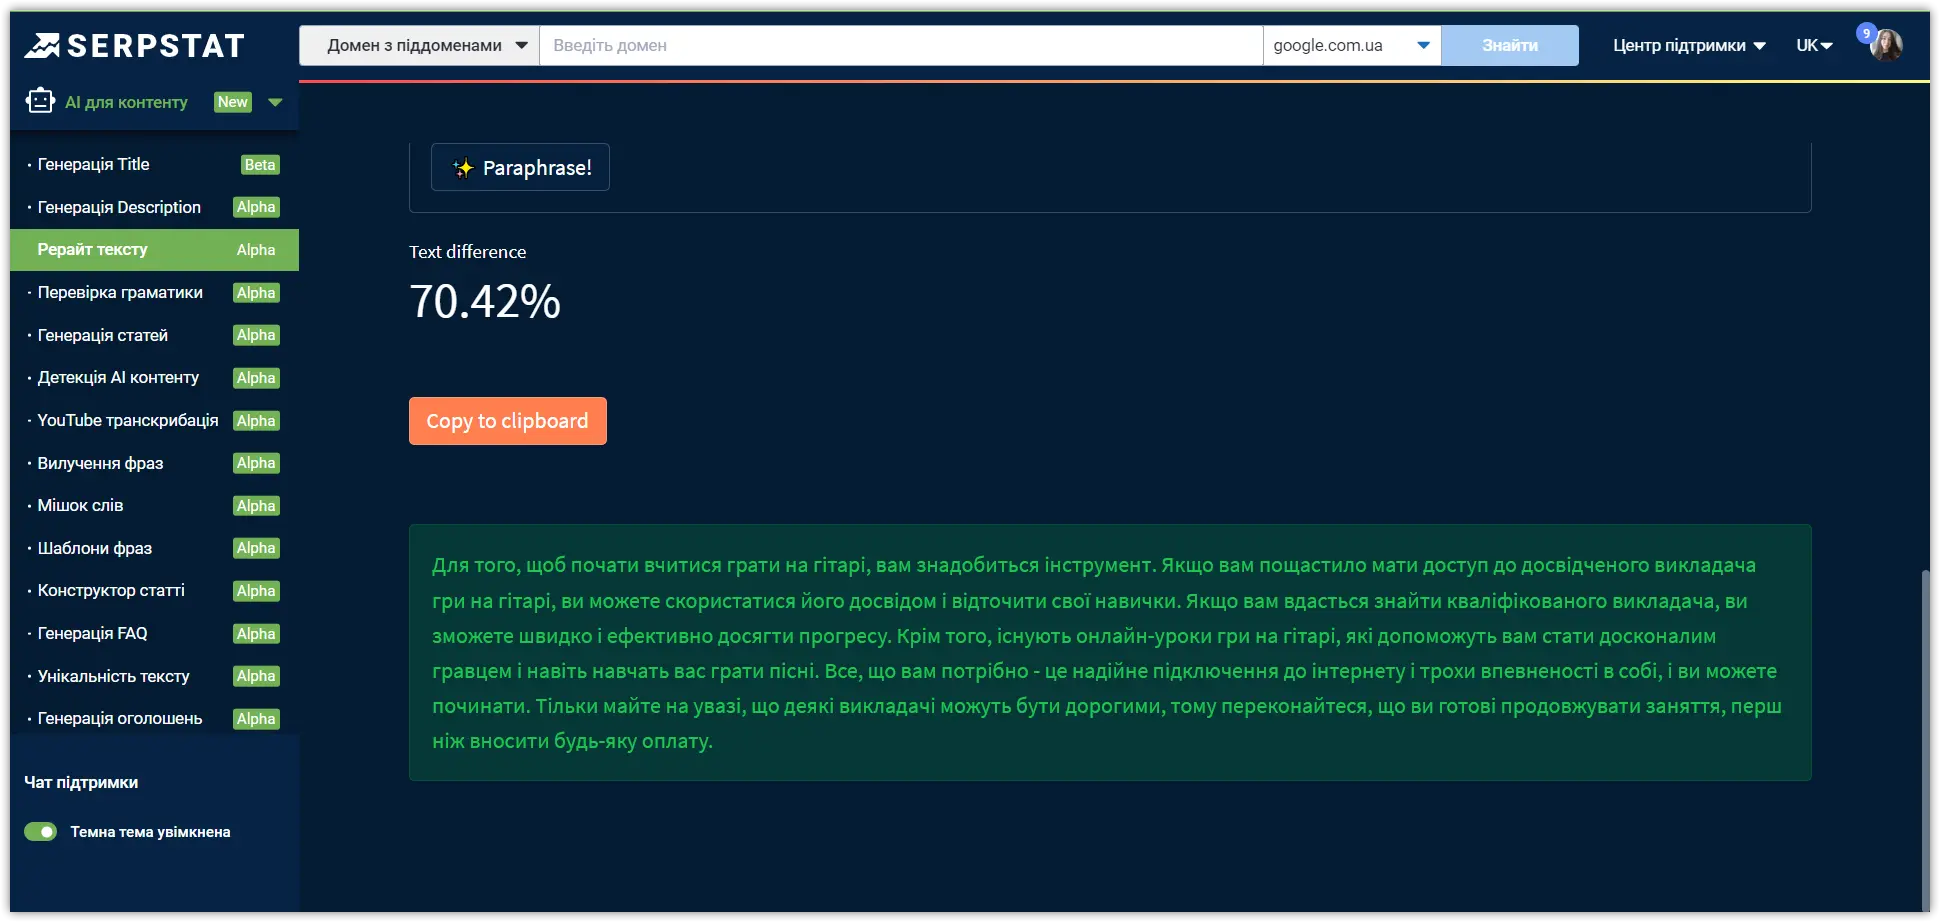Image resolution: width=1940 pixels, height=922 pixels.
Task: Click the New badge beside AI для контенту
Action: point(233,102)
